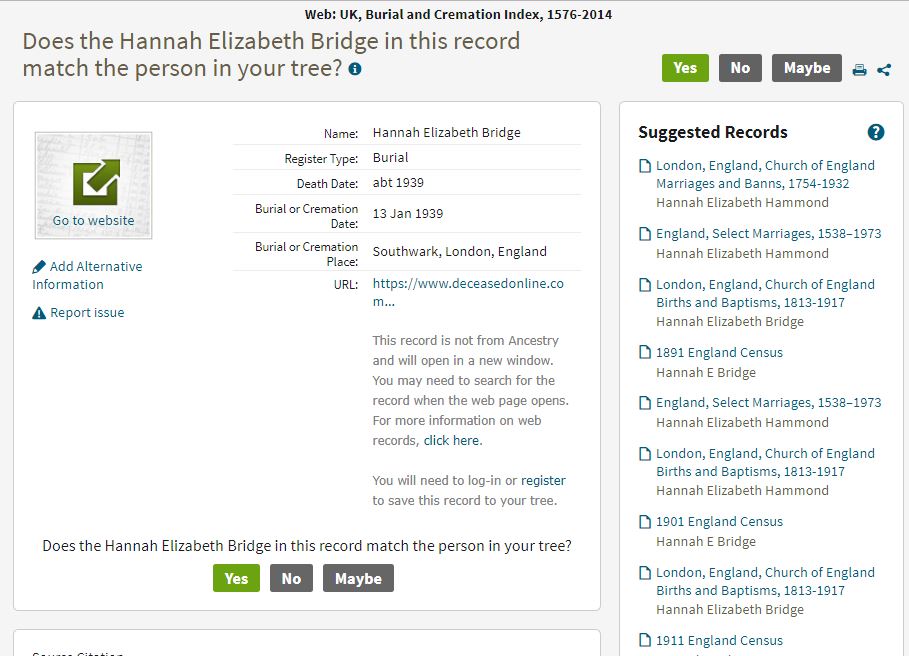
Task: Click the warning triangle icon for Report issue
Action: [39, 313]
